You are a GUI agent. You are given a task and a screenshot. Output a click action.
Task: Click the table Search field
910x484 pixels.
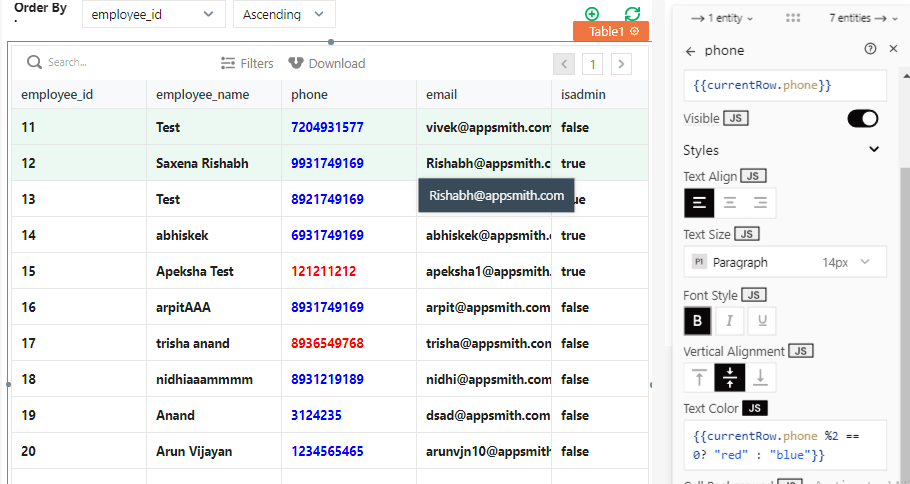[x=116, y=62]
